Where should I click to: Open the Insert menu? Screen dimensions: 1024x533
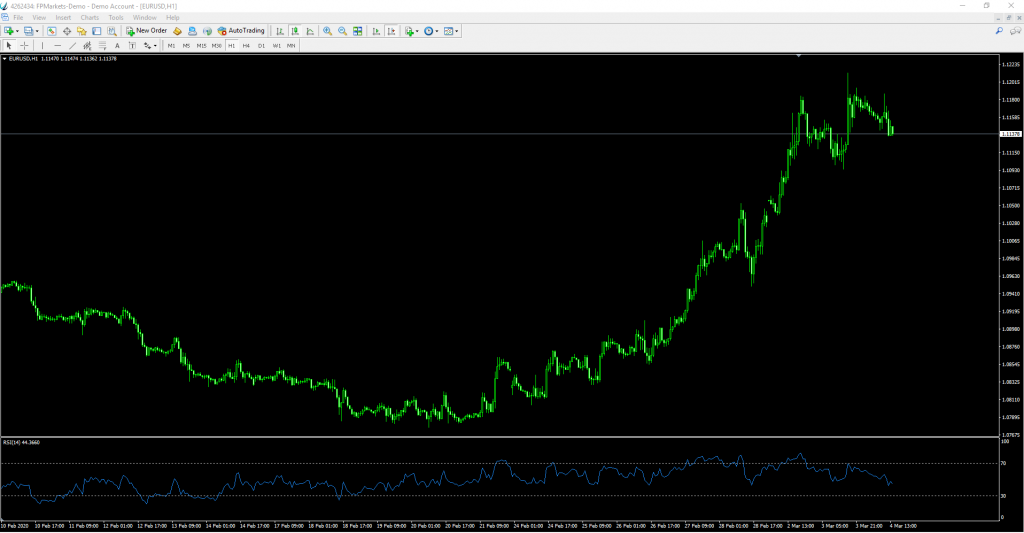(63, 17)
